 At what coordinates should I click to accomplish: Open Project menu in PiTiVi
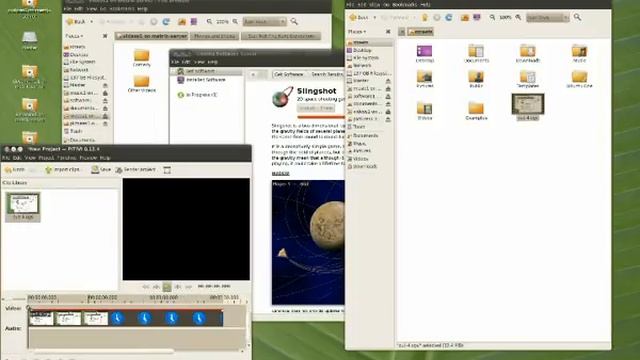[46, 158]
